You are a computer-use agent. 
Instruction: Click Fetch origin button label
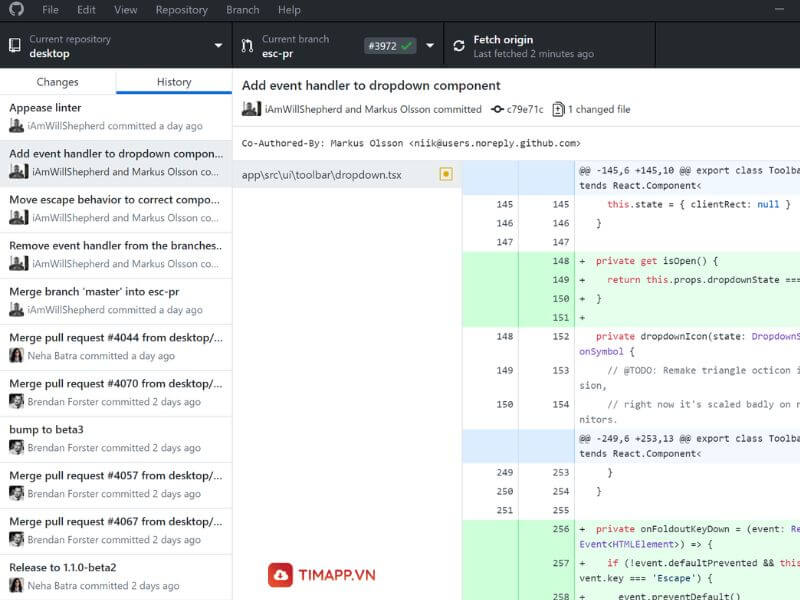[503, 39]
